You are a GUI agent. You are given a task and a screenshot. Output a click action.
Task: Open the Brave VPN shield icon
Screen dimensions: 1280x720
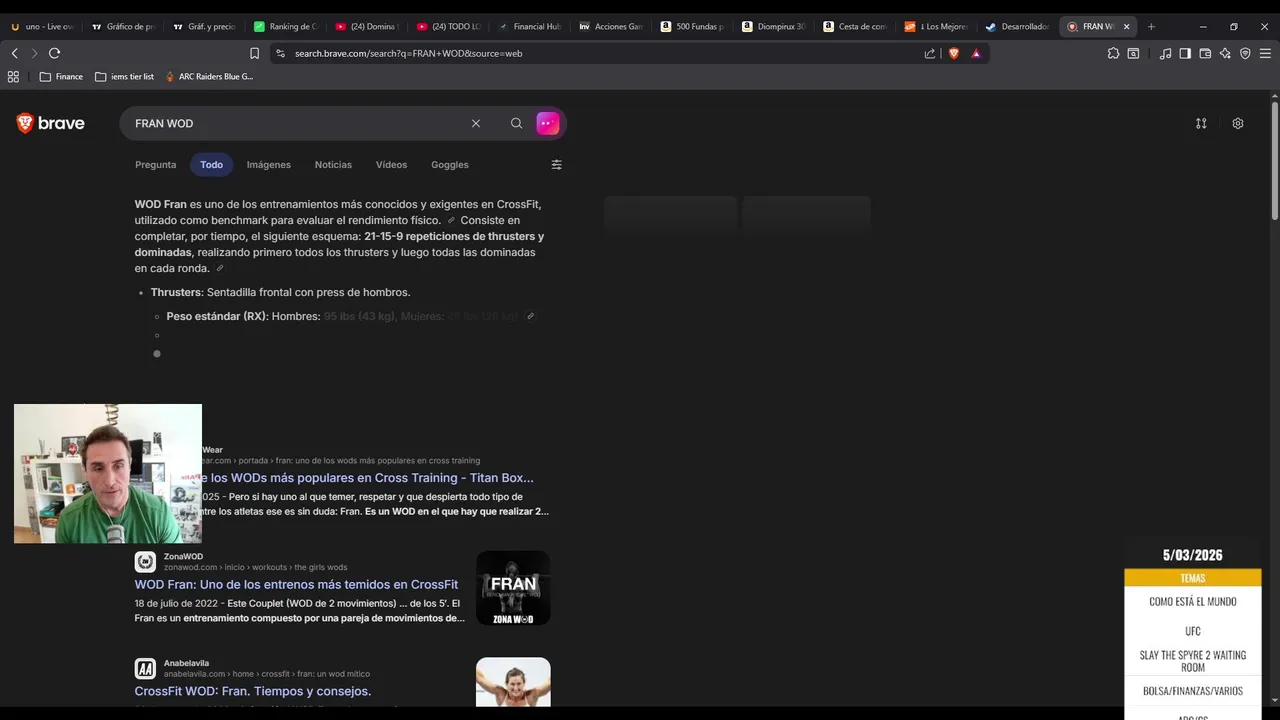1245,53
